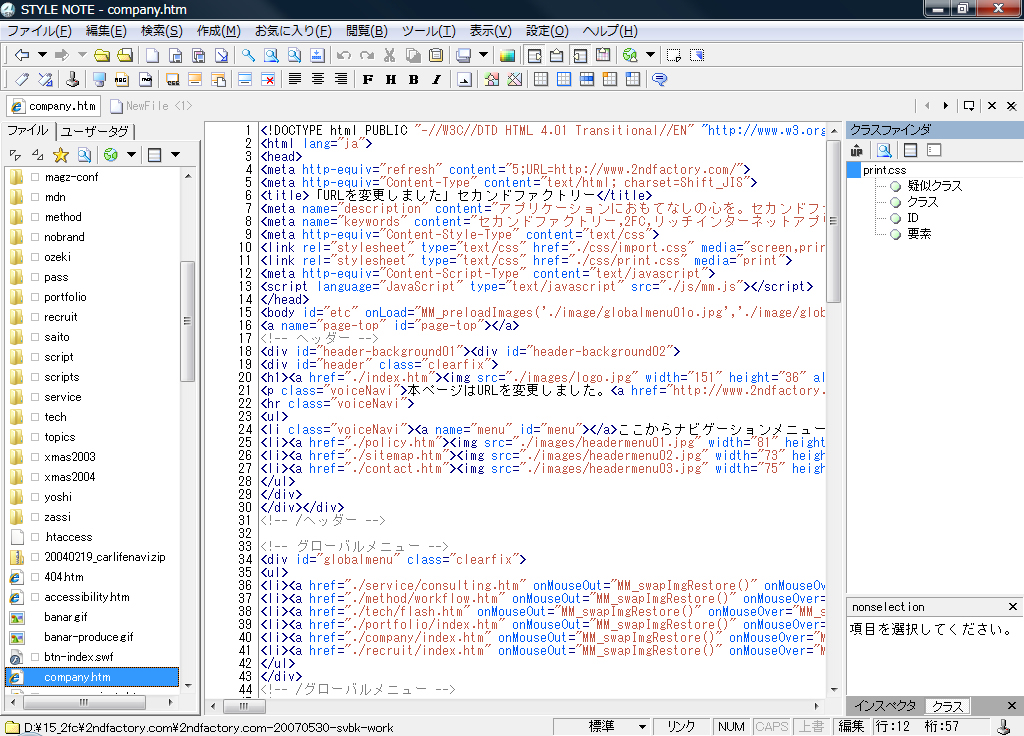This screenshot has width=1024, height=736.
Task: Click the save file icon
Action: [x=176, y=56]
